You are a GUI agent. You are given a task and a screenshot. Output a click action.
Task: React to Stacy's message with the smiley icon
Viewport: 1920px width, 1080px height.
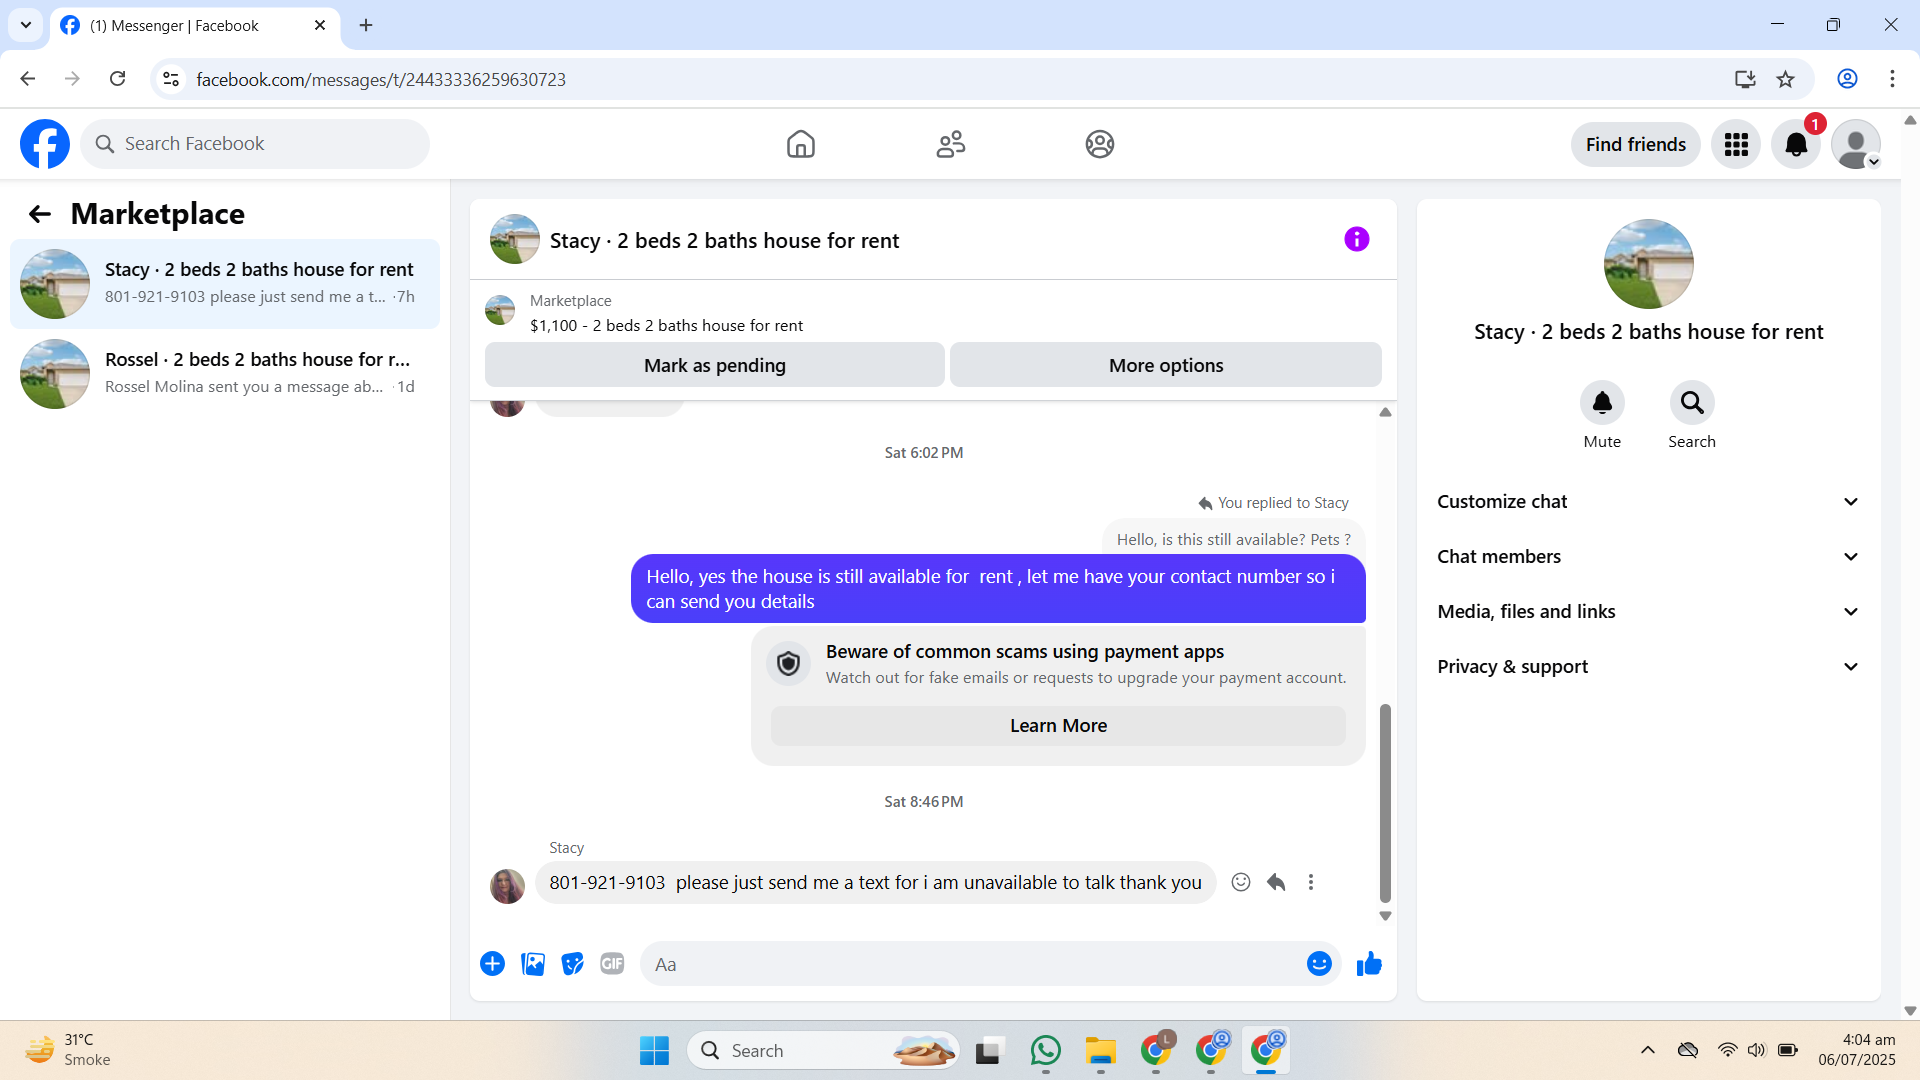[1241, 882]
